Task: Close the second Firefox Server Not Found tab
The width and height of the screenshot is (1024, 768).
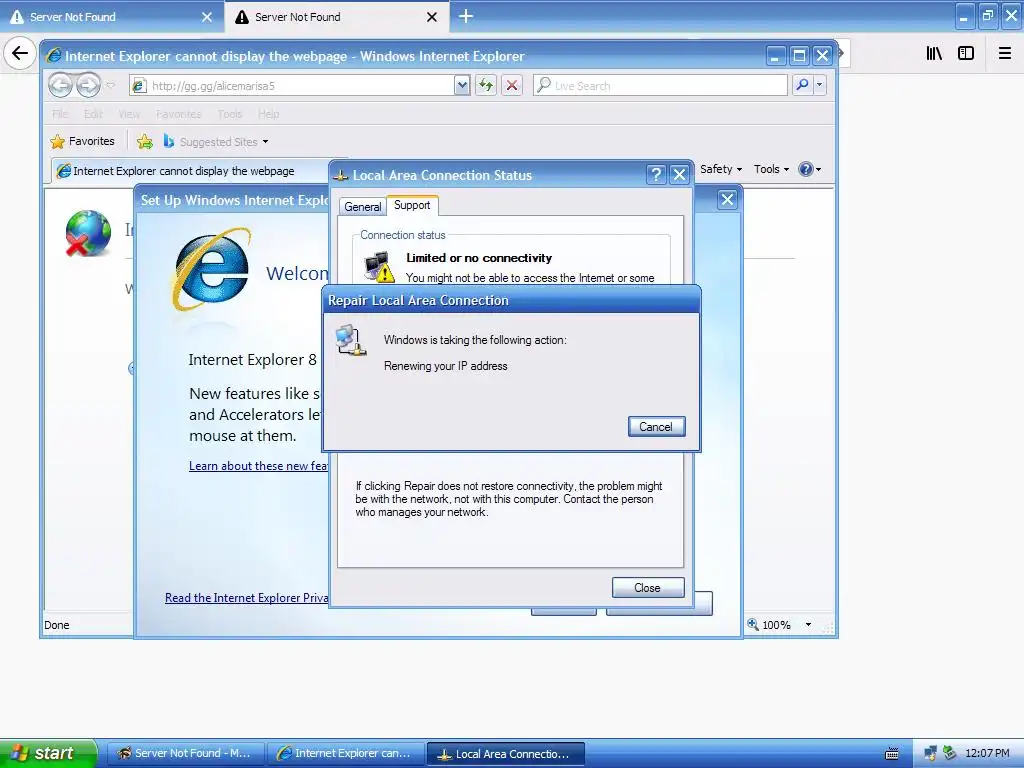Action: (432, 17)
